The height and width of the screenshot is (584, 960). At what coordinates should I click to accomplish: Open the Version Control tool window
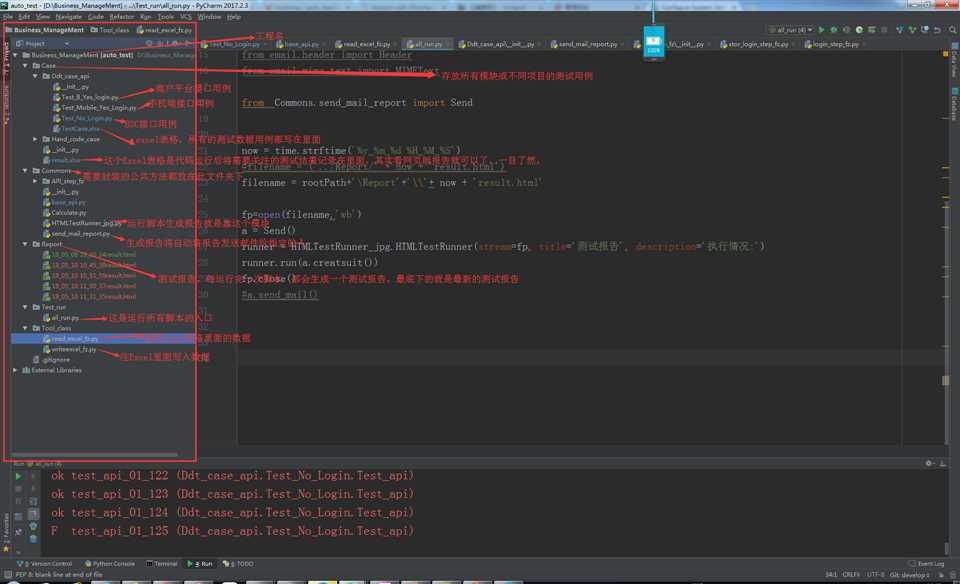click(45, 564)
